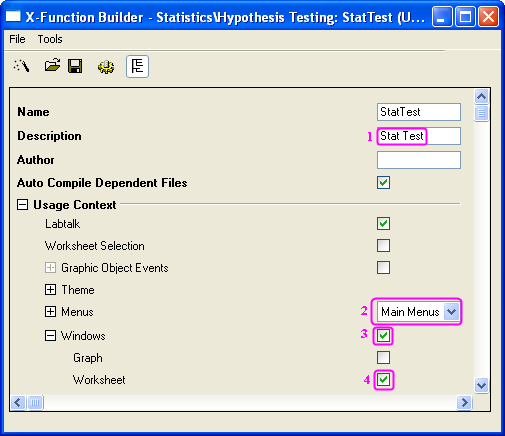
Task: Click the Graph label under Windows
Action: (x=88, y=358)
